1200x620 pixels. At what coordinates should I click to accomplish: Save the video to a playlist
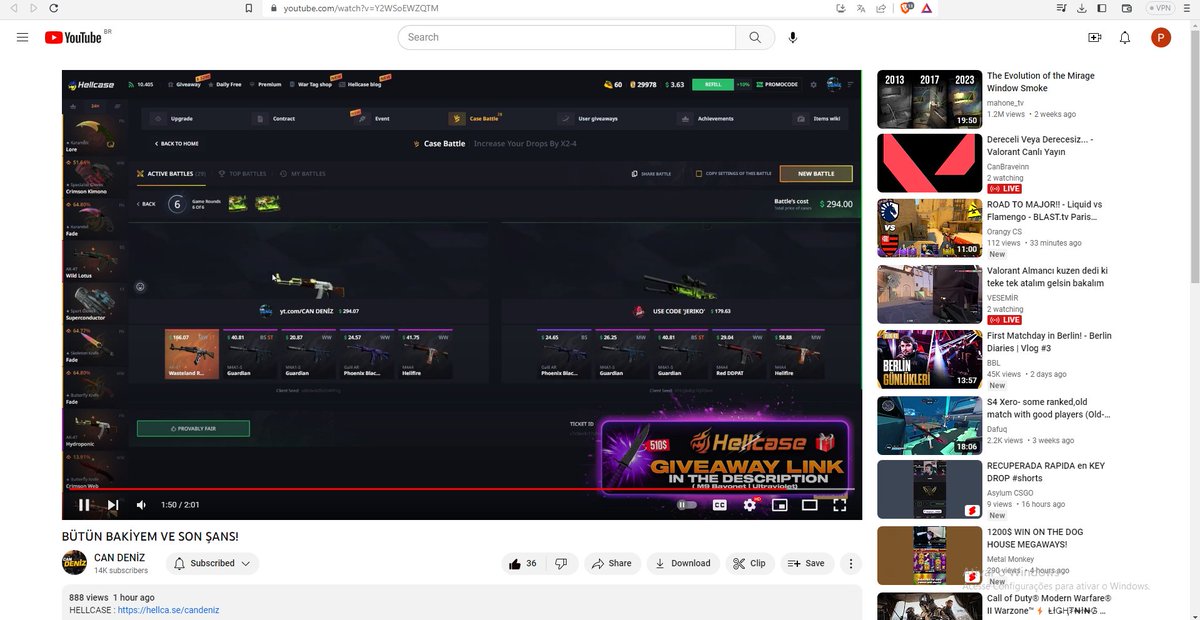pos(807,563)
